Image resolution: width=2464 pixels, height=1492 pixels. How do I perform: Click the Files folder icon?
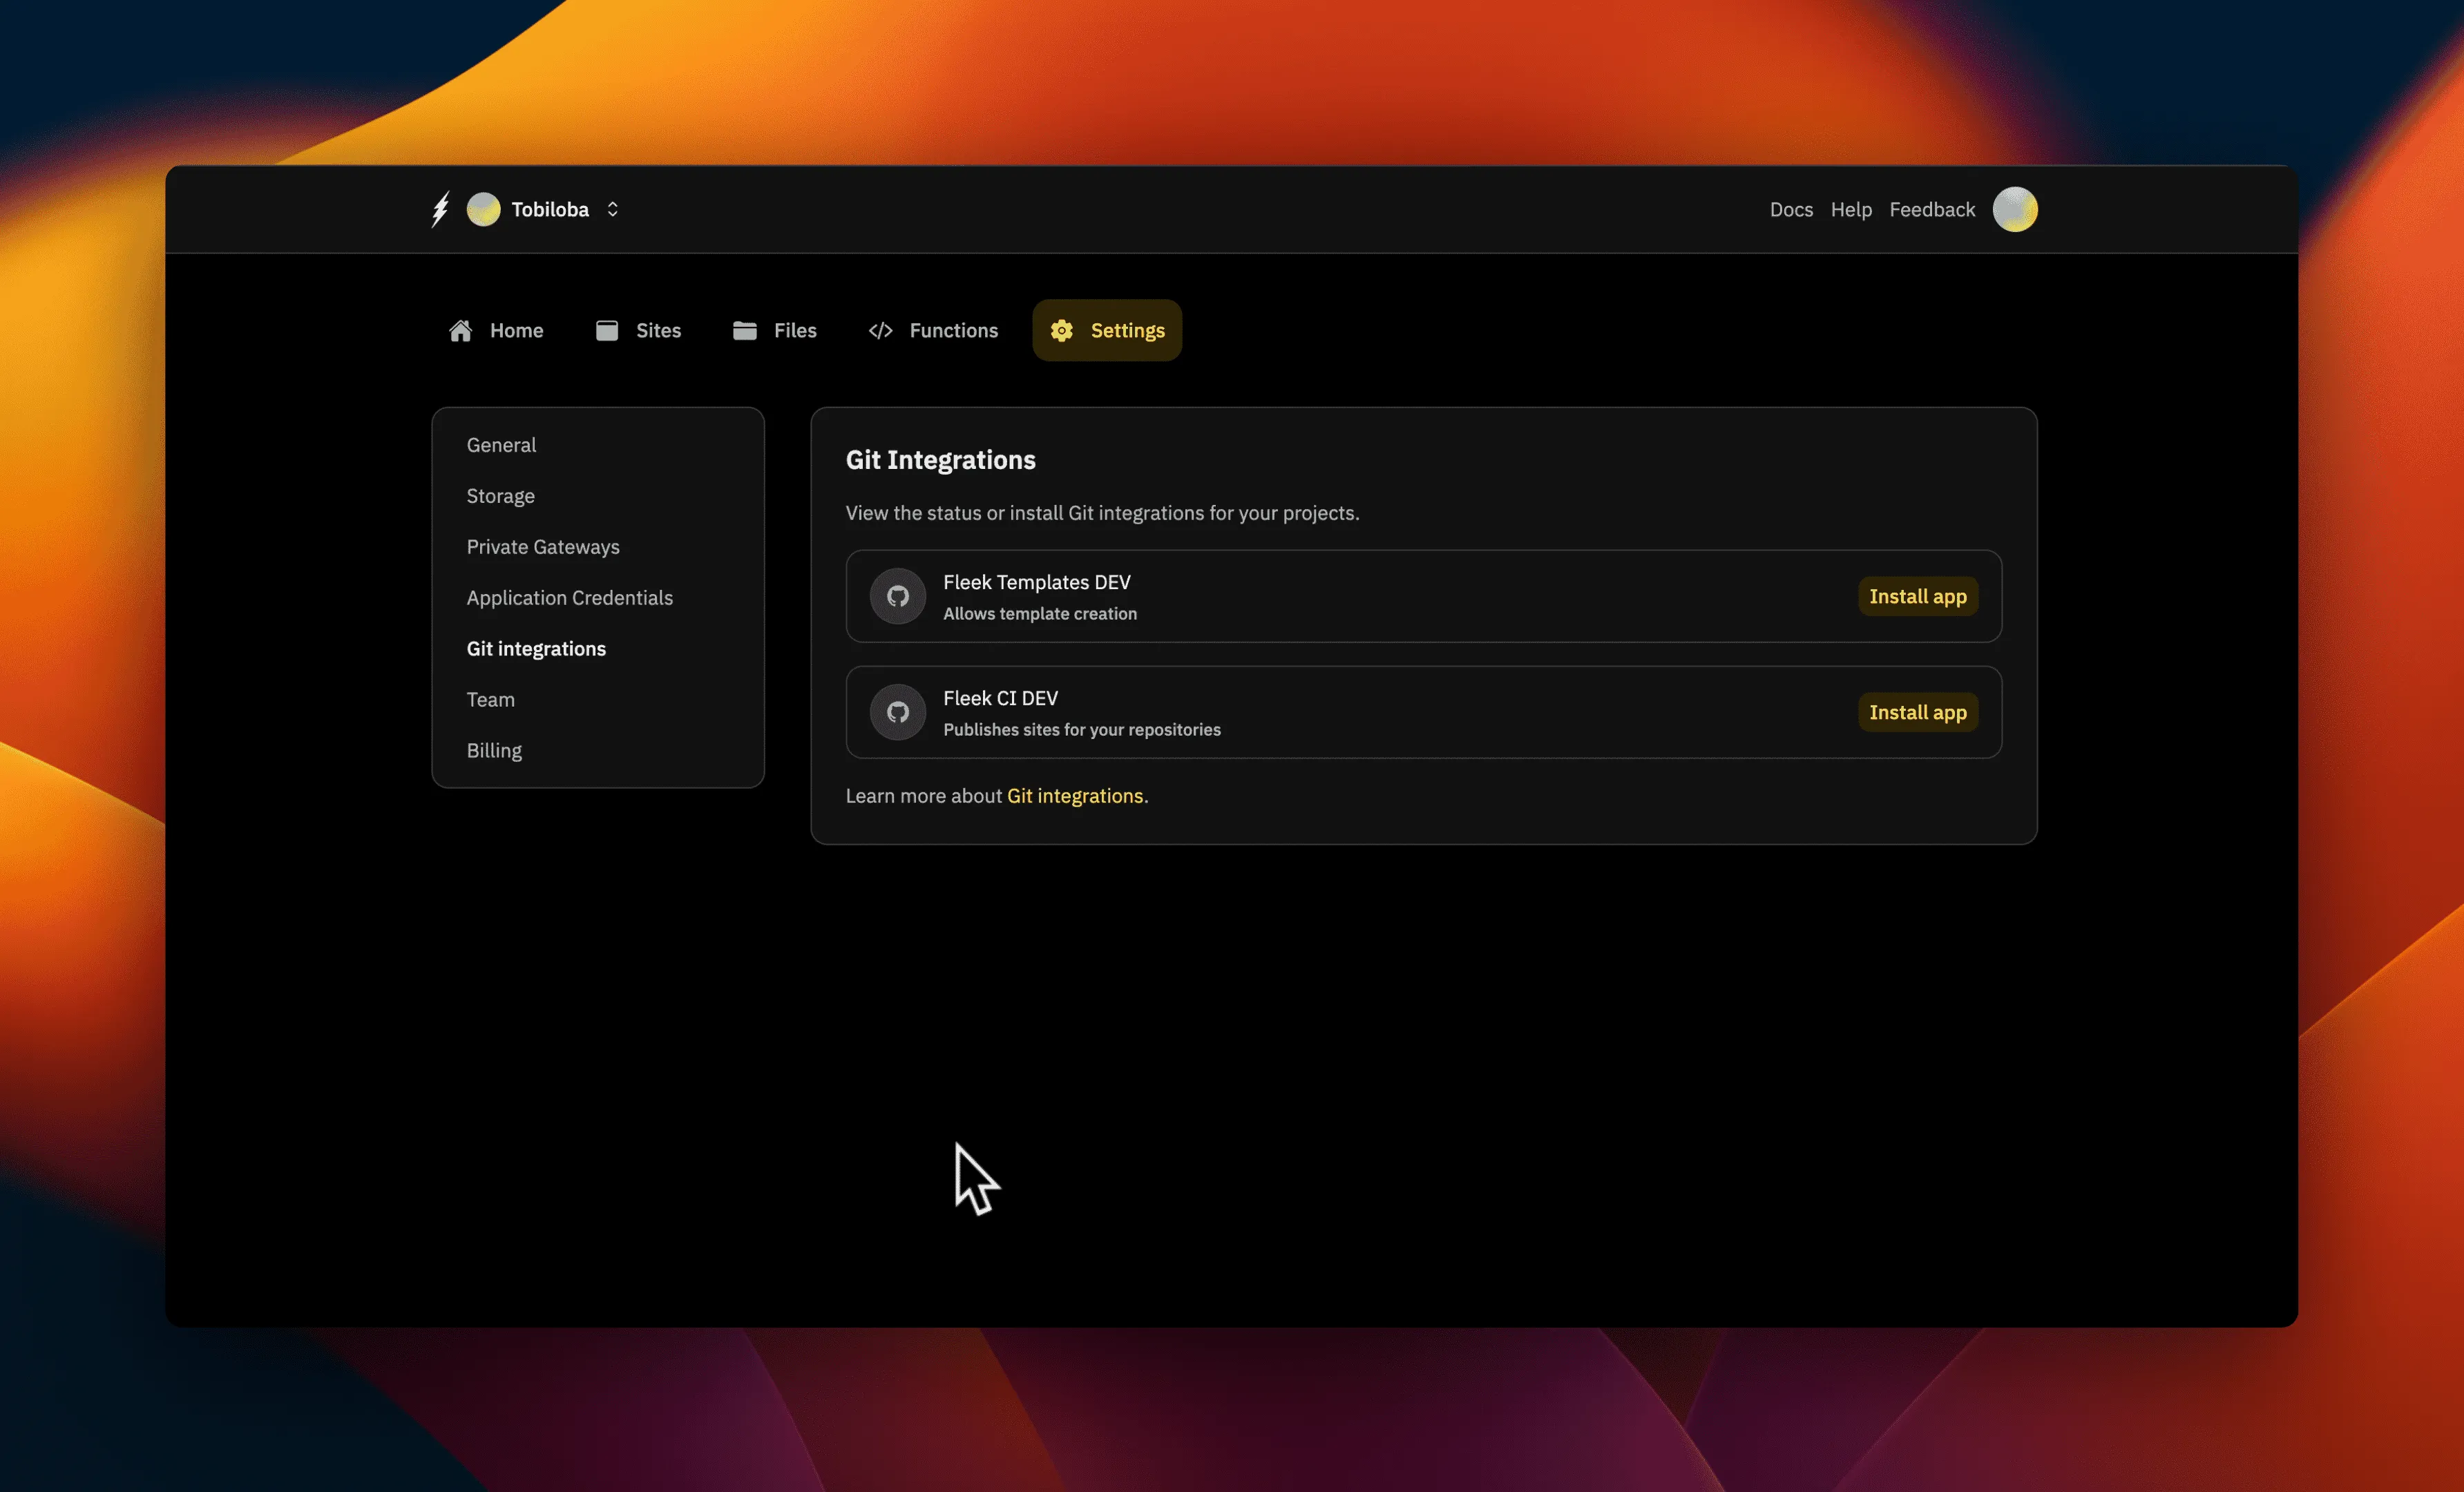point(745,331)
